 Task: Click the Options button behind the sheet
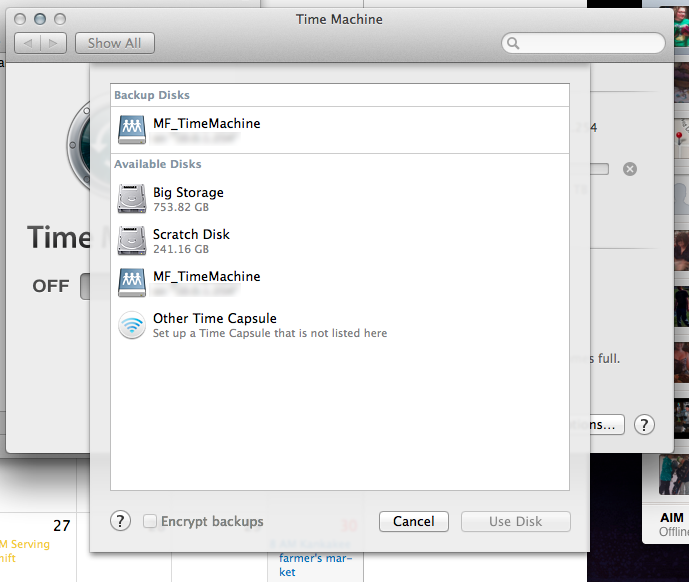pyautogui.click(x=606, y=425)
